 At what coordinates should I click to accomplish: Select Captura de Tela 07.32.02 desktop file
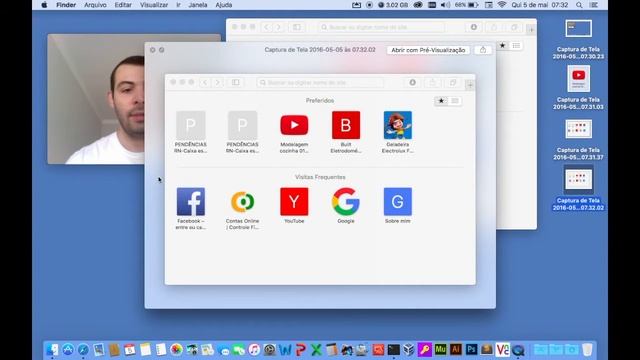tap(578, 189)
